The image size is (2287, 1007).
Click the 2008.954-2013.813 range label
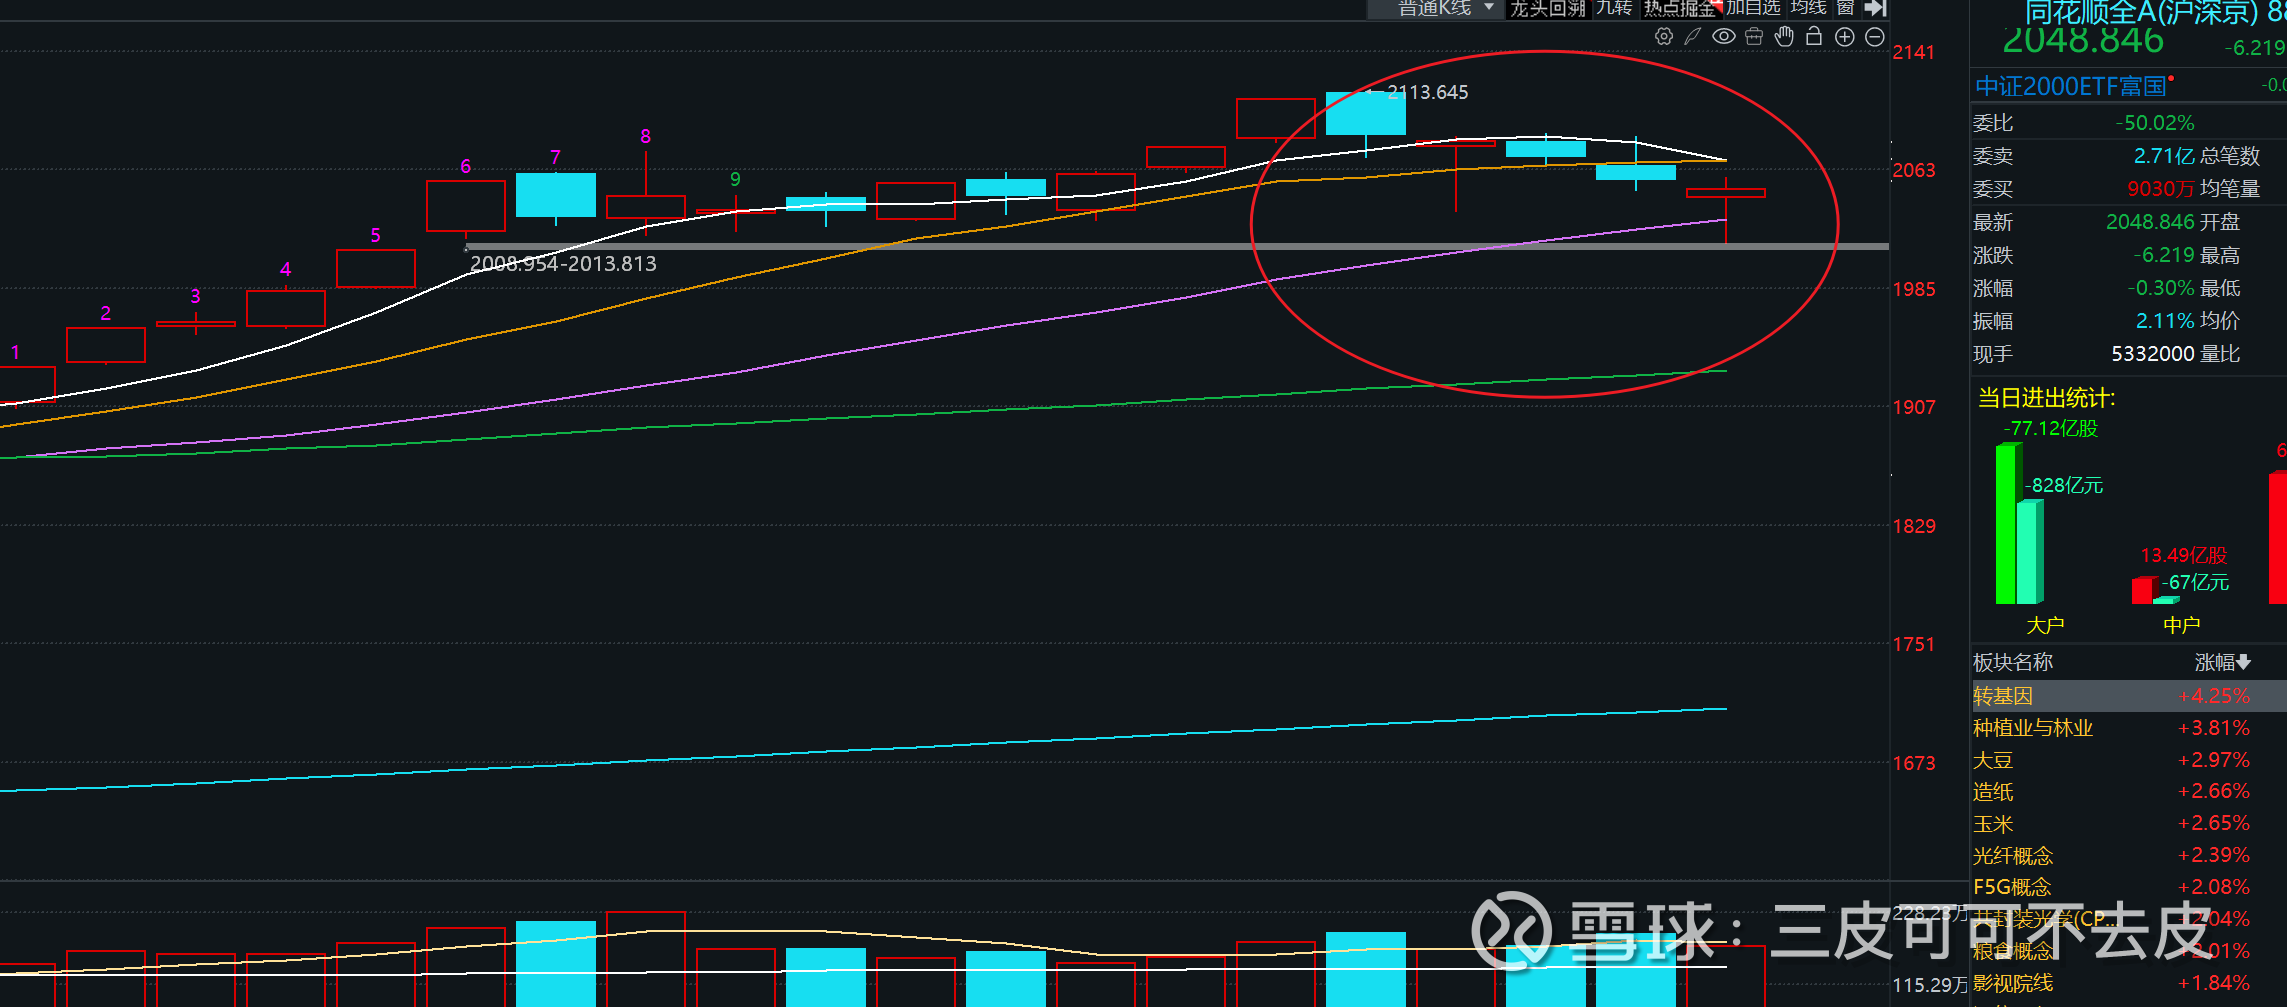564,264
